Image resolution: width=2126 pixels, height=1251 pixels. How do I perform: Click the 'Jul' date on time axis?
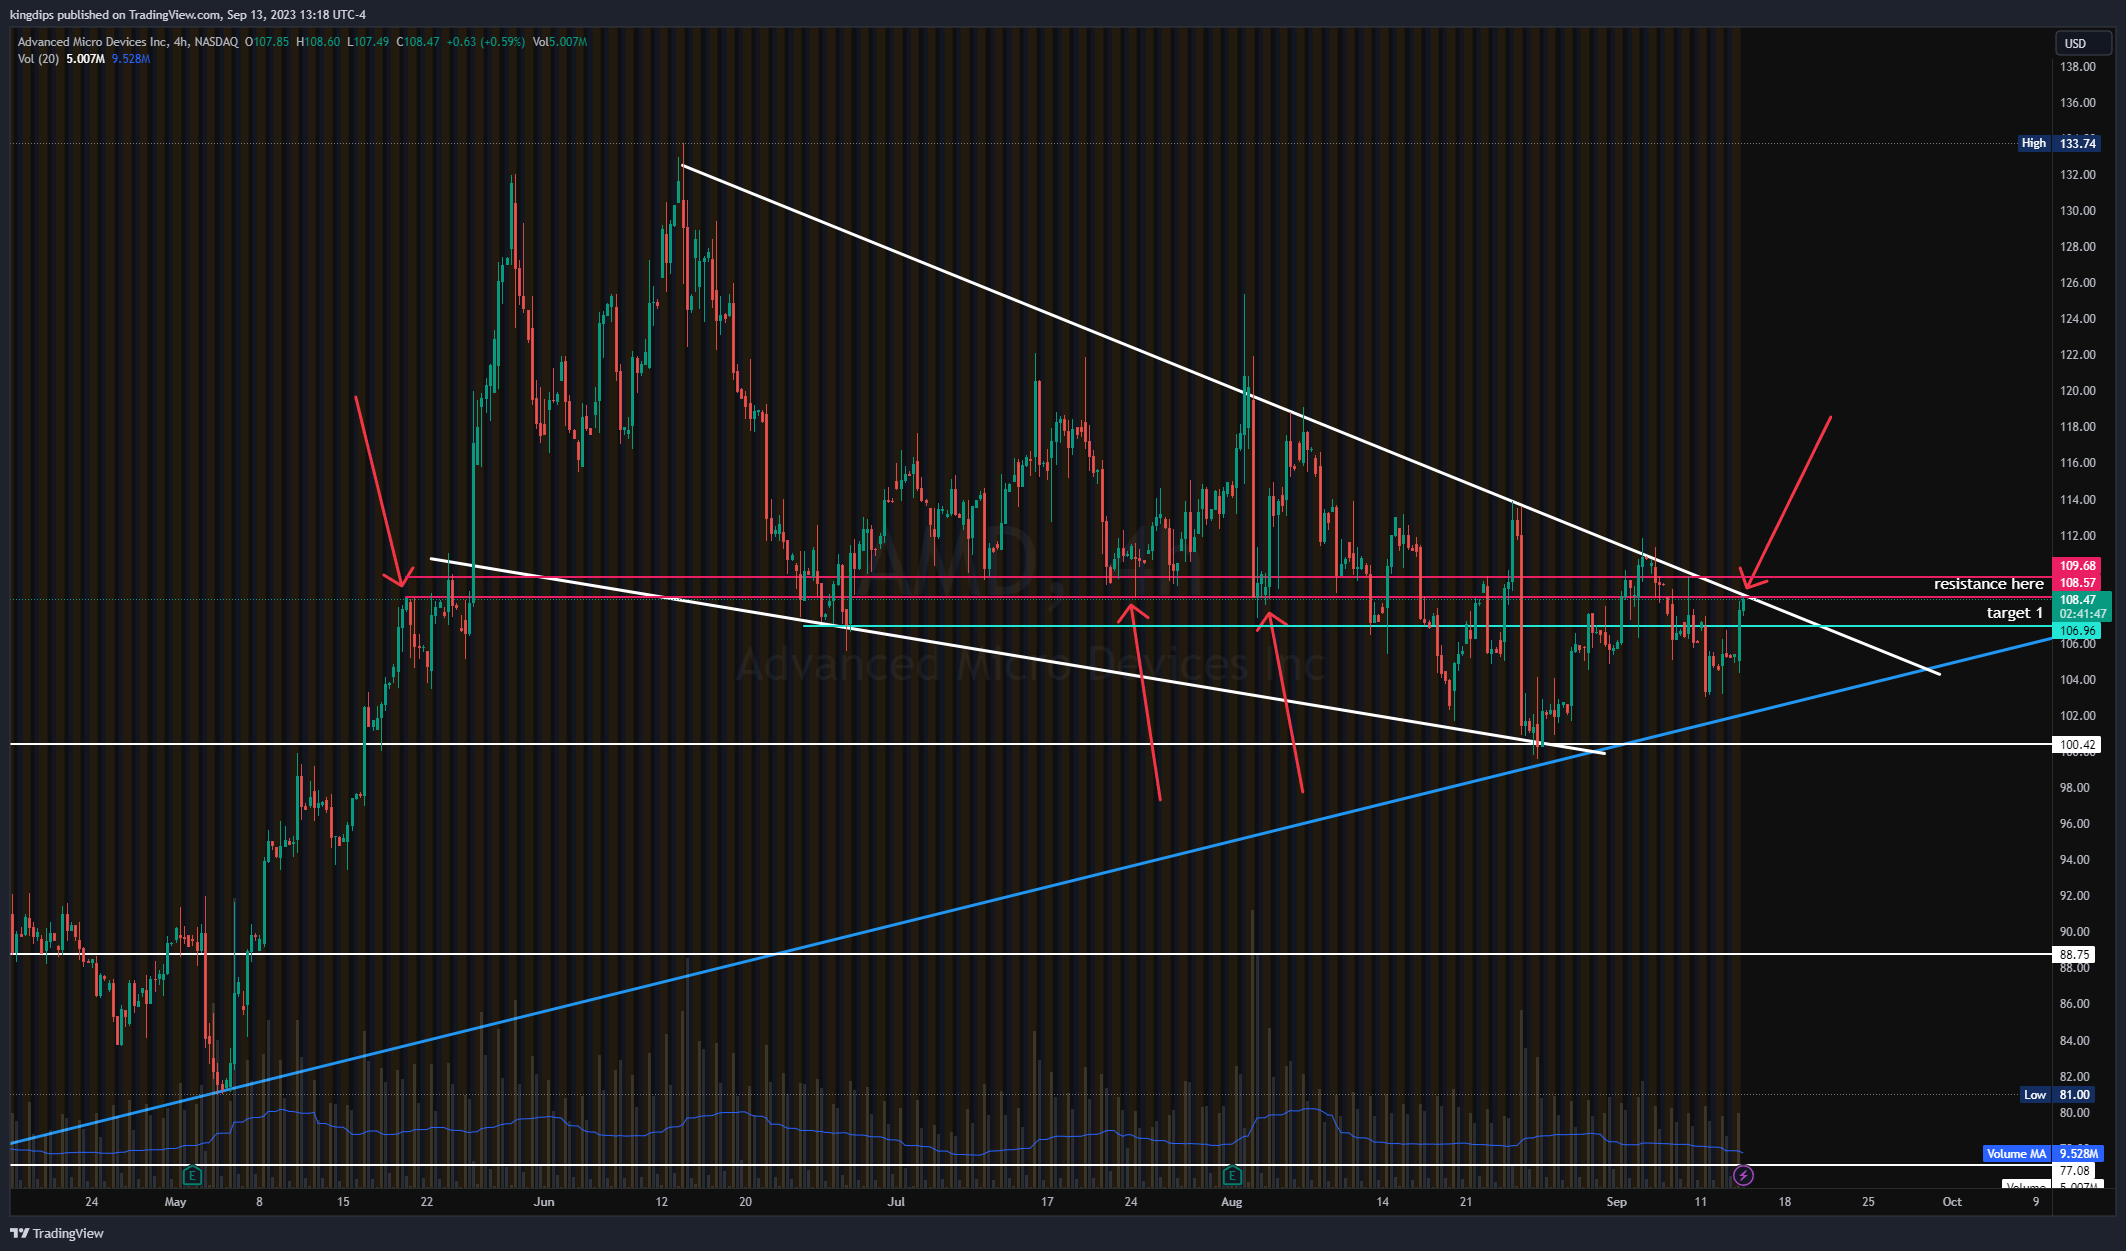896,1202
